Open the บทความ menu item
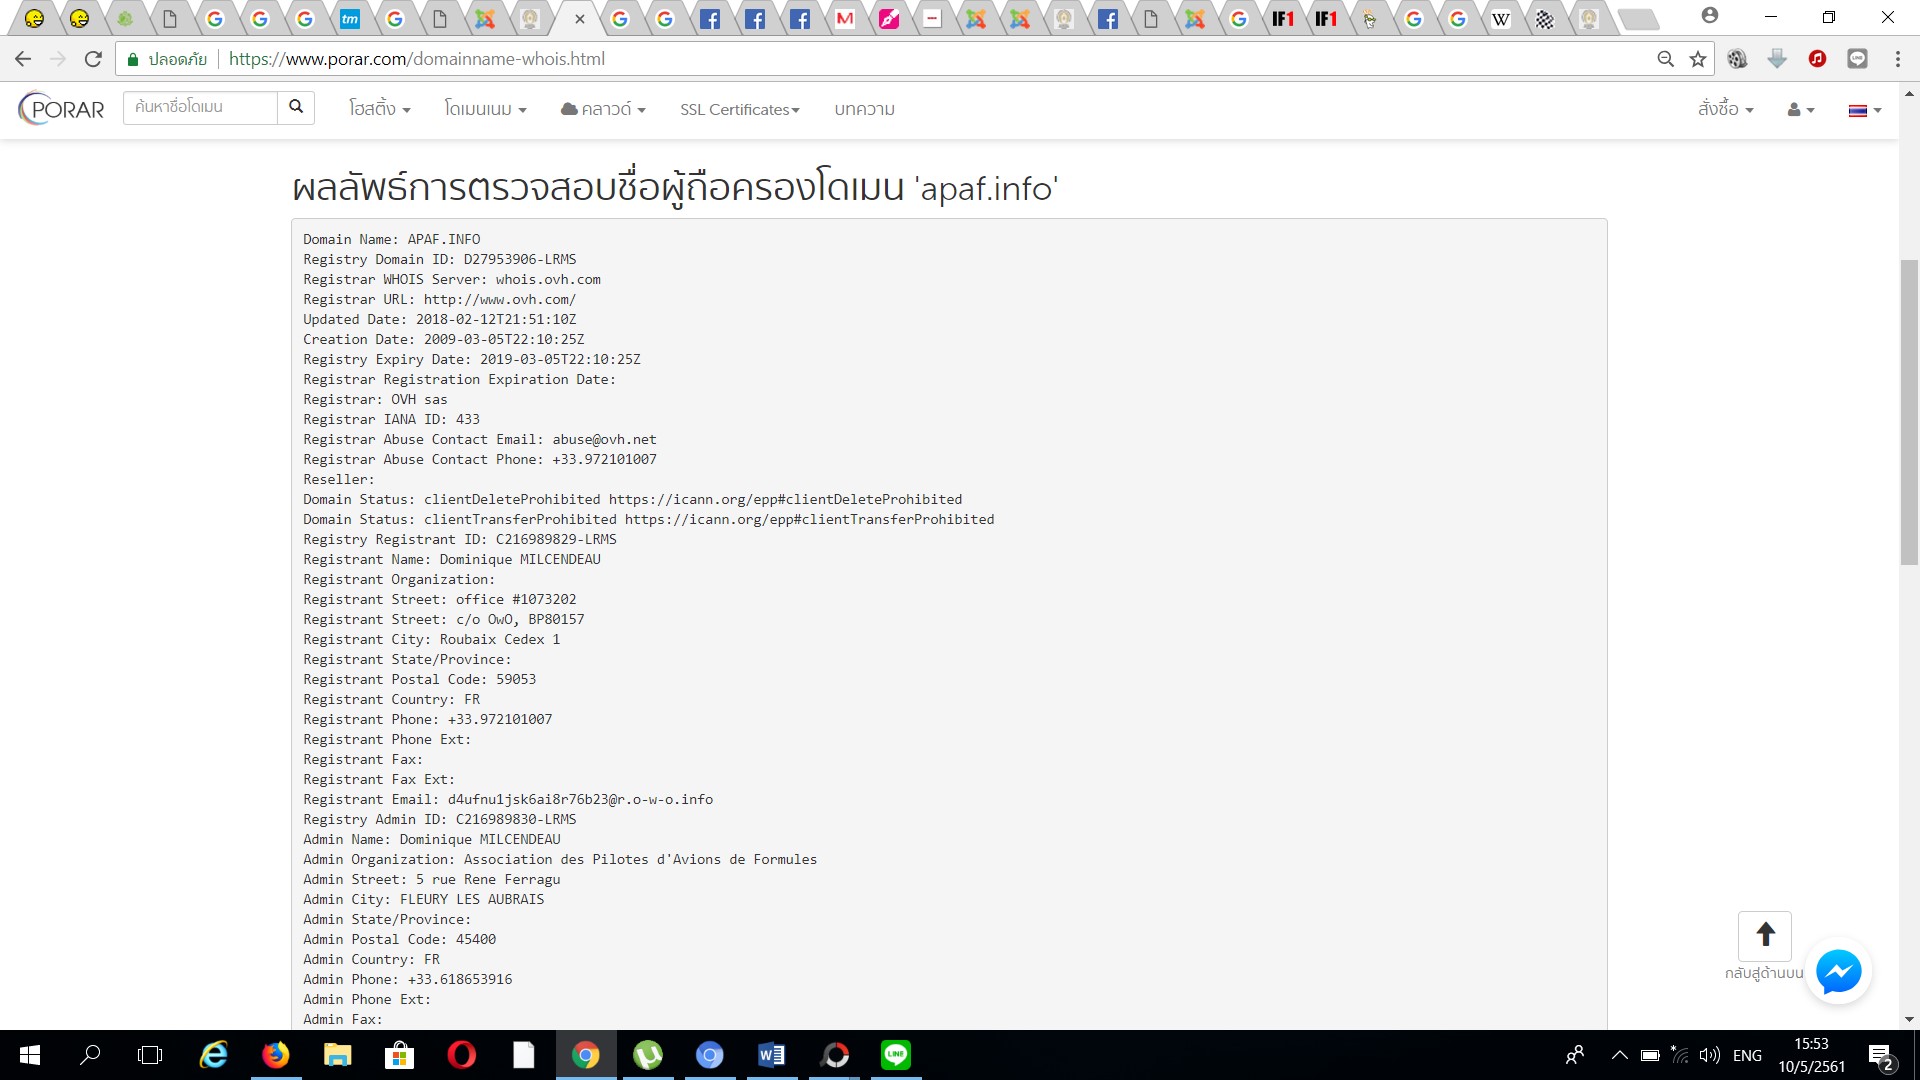This screenshot has width=1920, height=1080. point(864,109)
